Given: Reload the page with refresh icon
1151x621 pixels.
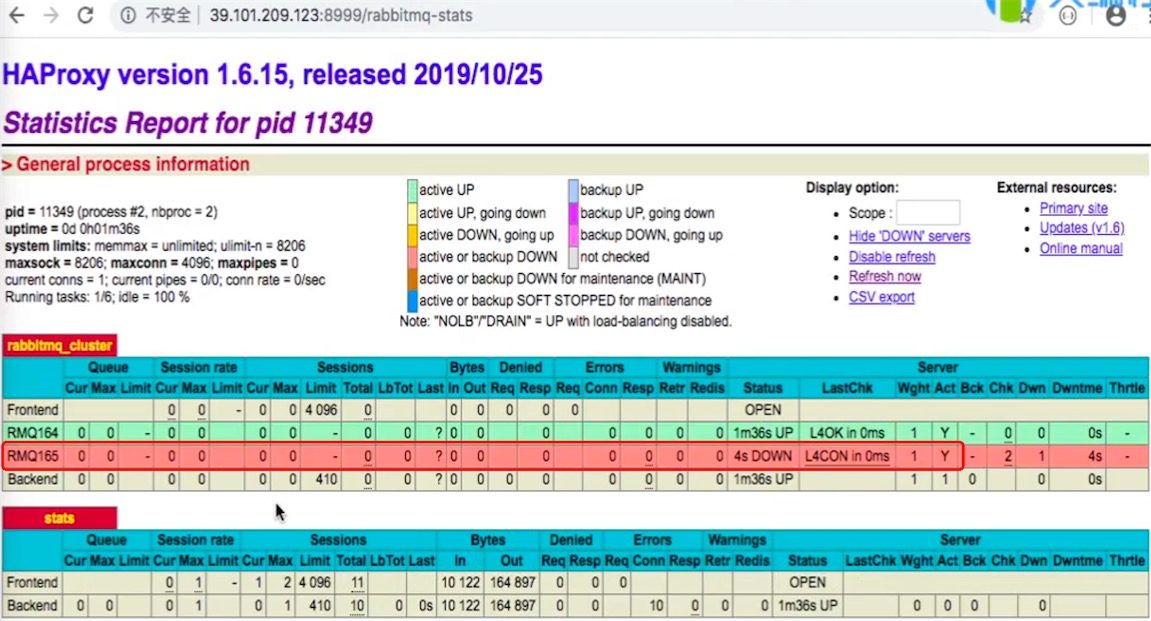Looking at the screenshot, I should (85, 15).
